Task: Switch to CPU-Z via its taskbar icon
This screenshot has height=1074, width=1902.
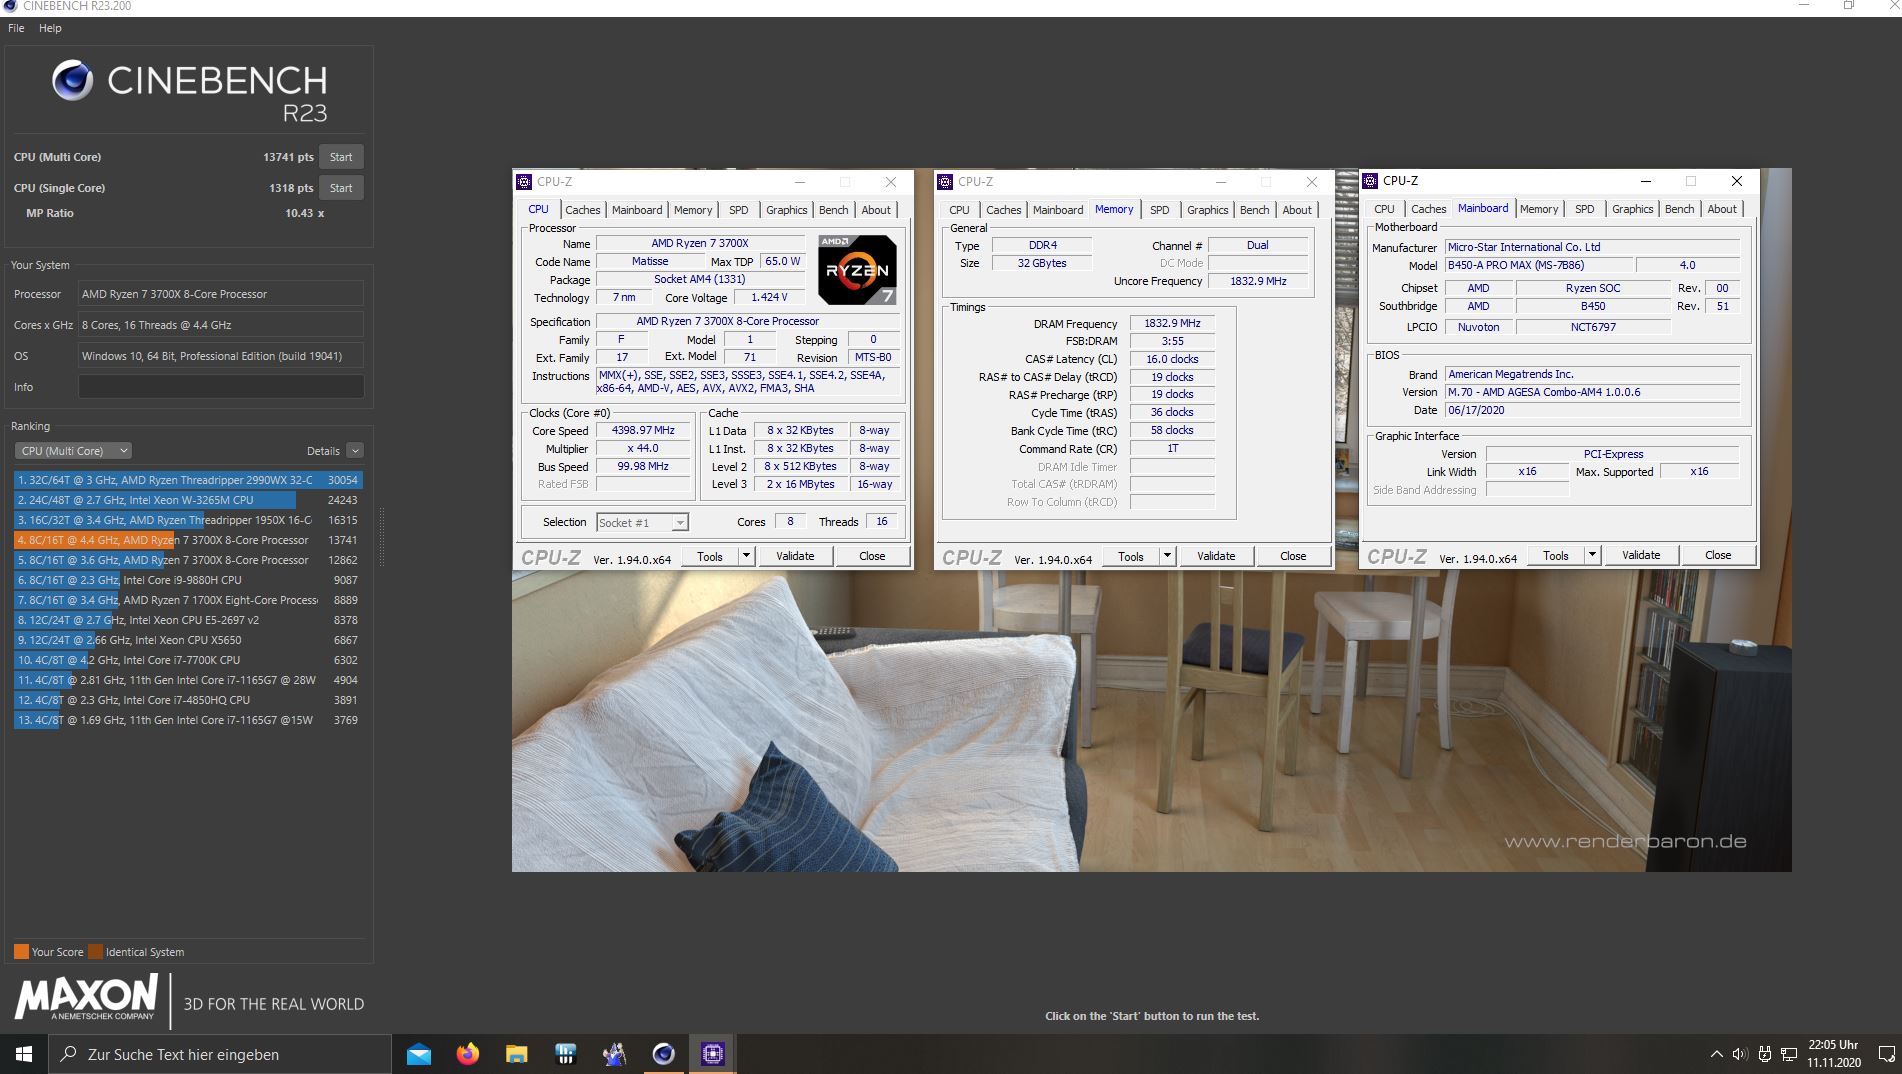Action: pyautogui.click(x=712, y=1054)
